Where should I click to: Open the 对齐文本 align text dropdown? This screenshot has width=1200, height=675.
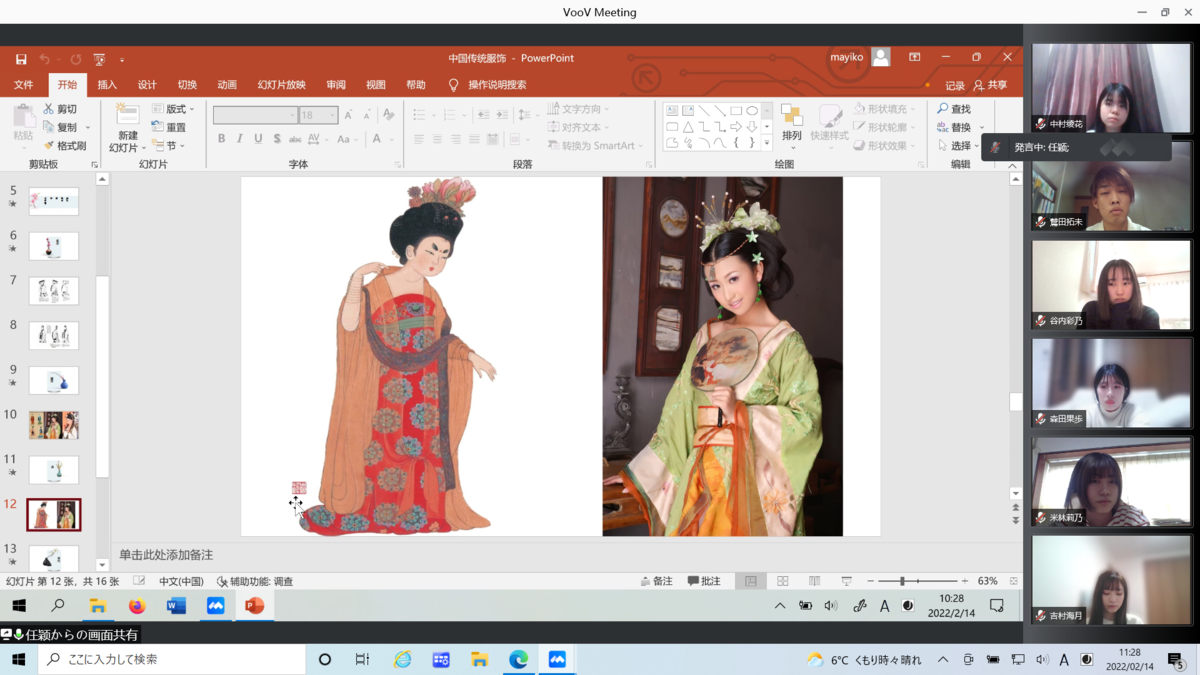[x=578, y=127]
